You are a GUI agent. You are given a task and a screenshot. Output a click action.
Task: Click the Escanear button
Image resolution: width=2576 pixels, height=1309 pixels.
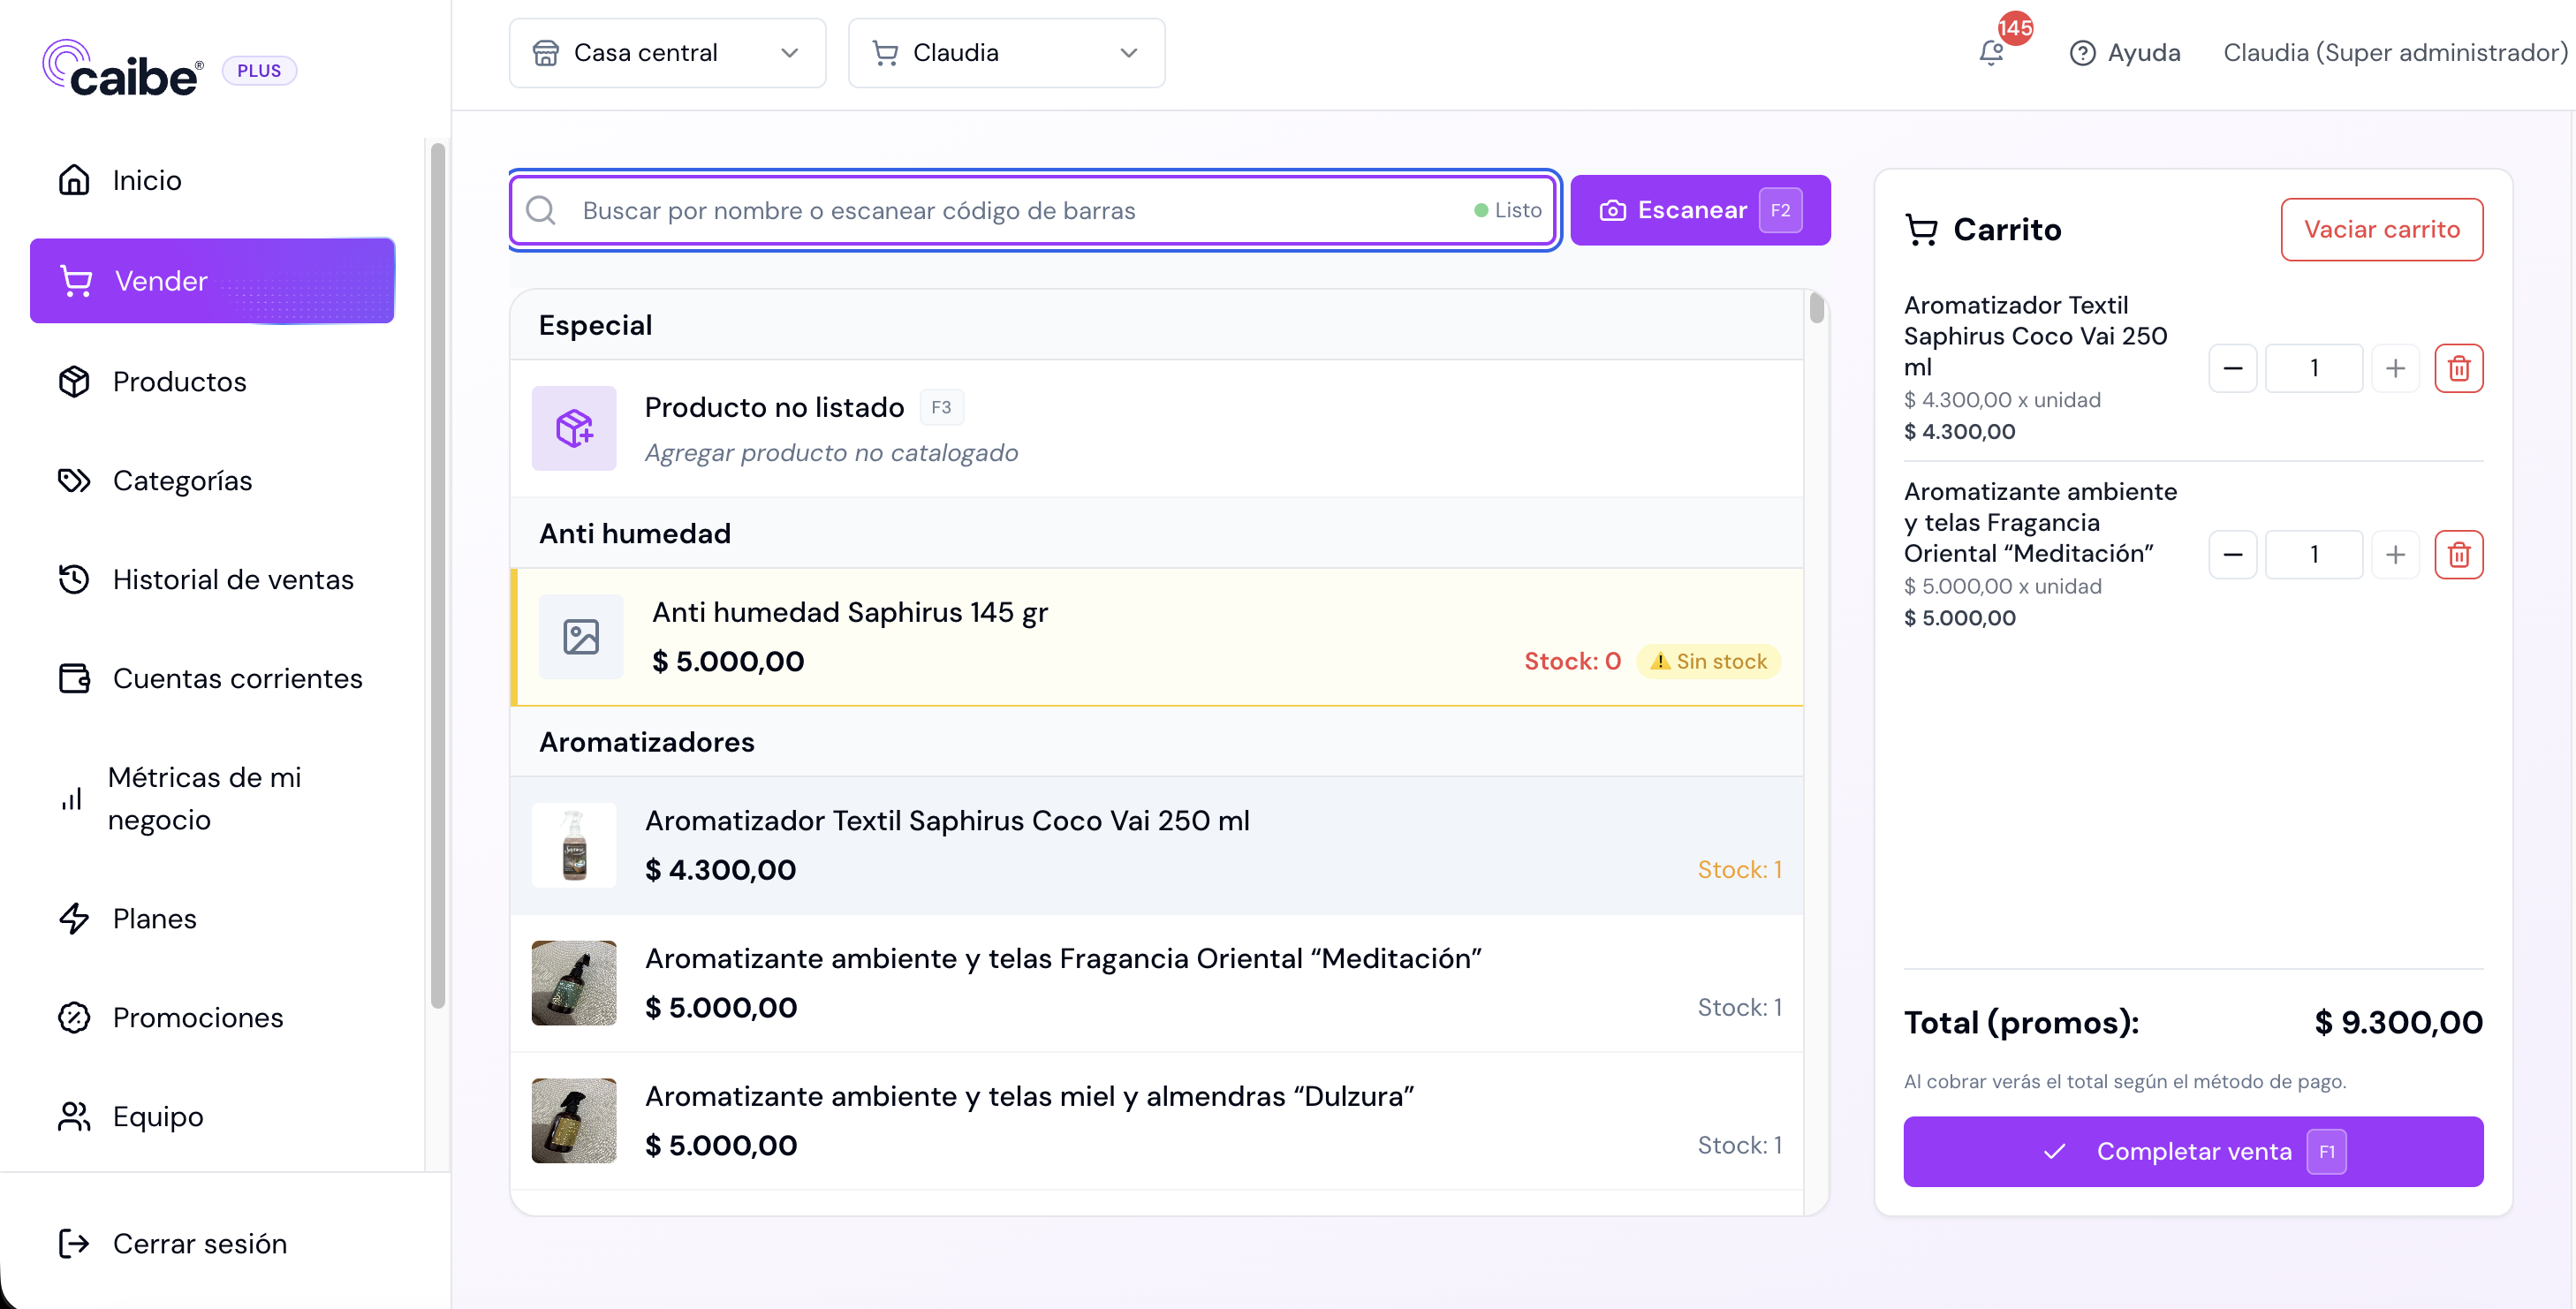click(x=1701, y=210)
